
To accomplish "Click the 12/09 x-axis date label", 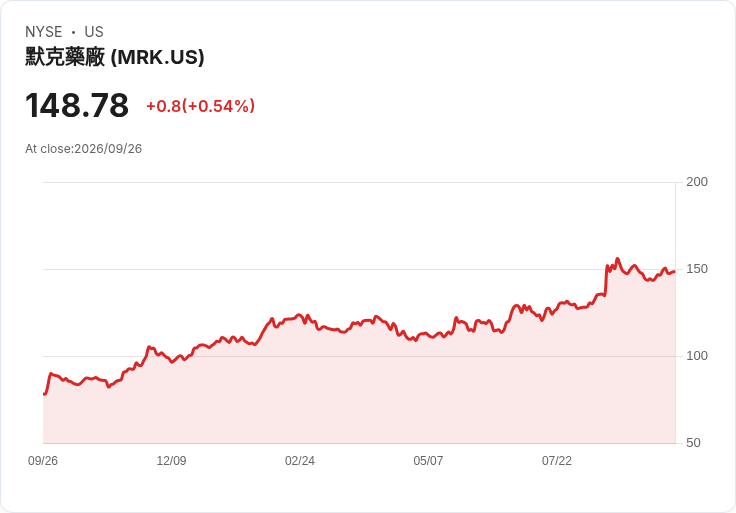I will point(171,461).
